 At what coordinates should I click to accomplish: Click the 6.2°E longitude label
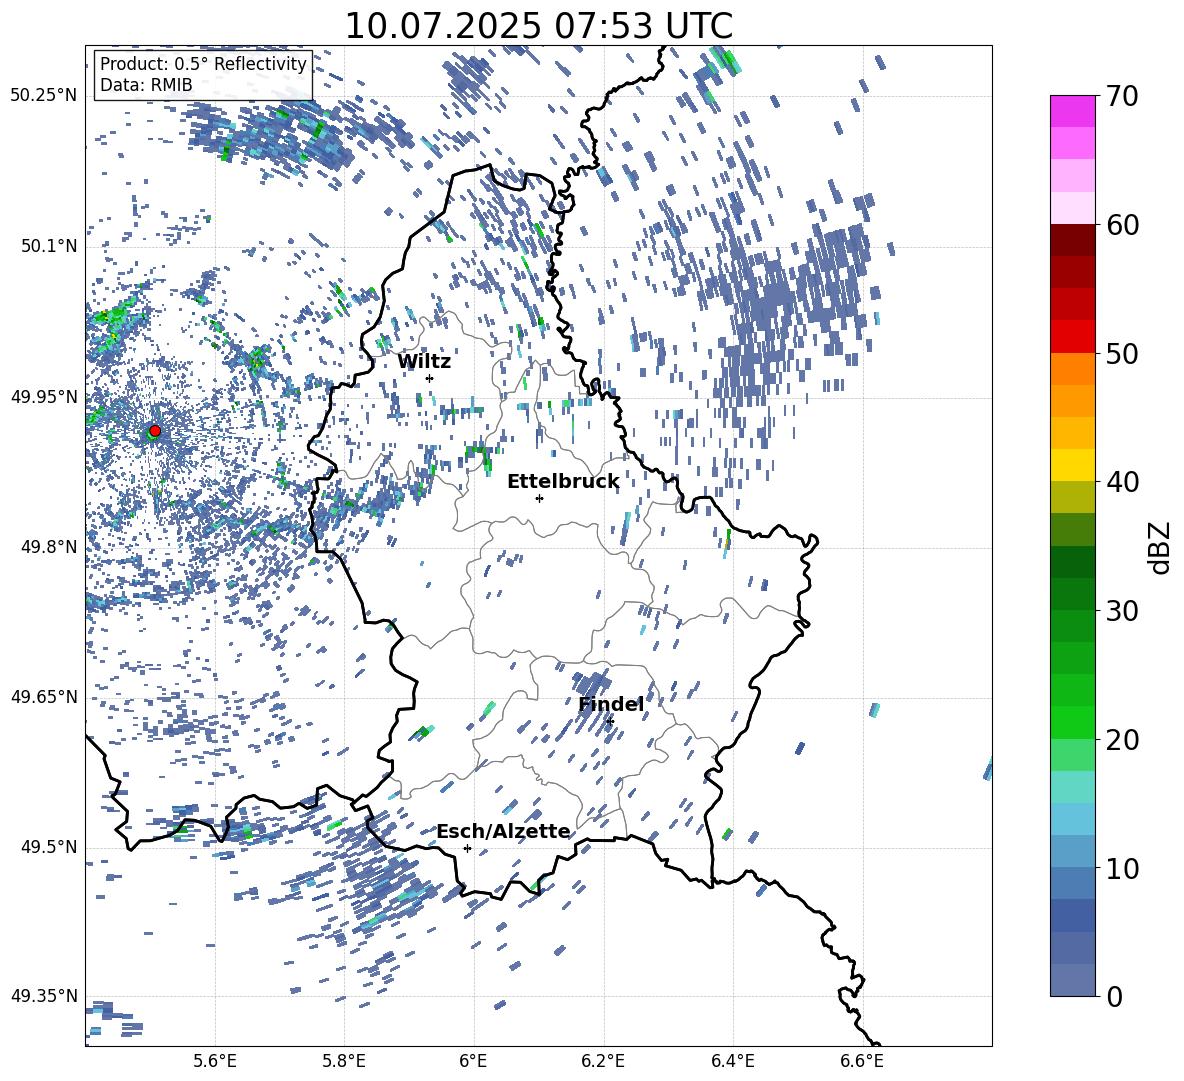(603, 1061)
